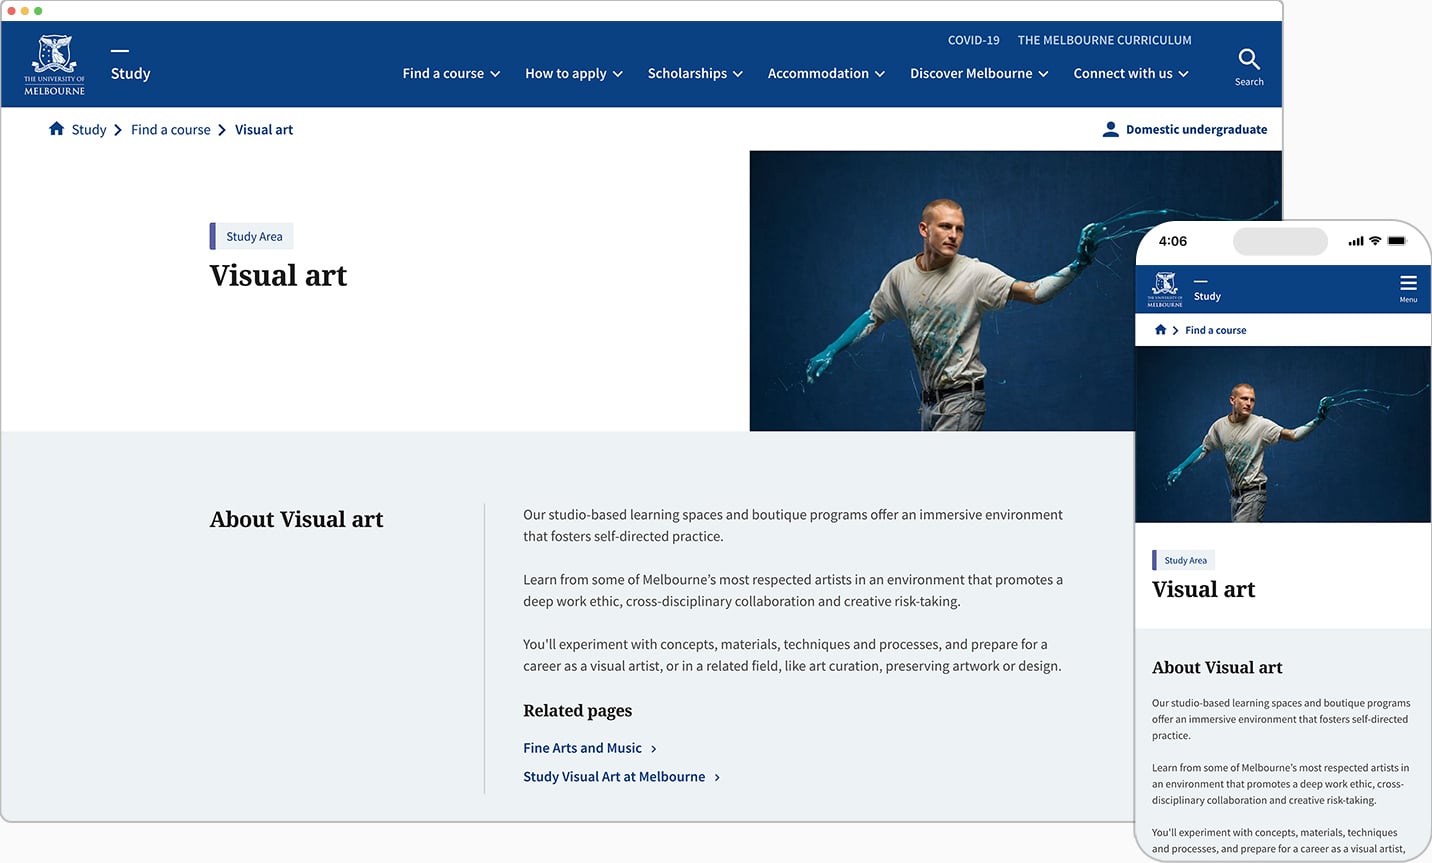Open the COVID-19 top link

(973, 40)
